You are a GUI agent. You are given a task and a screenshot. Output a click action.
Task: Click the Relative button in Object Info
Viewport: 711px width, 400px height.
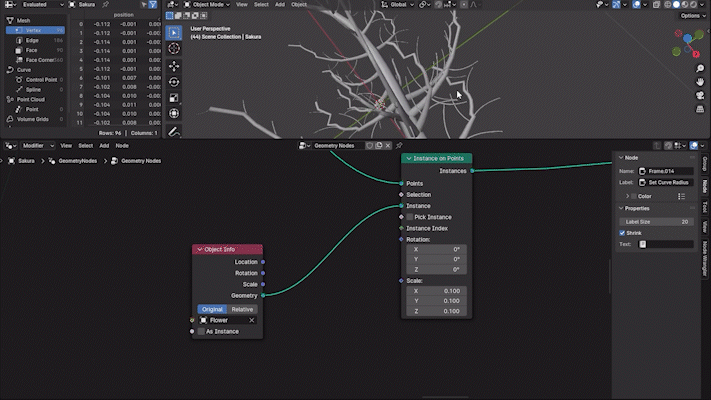[x=242, y=309]
